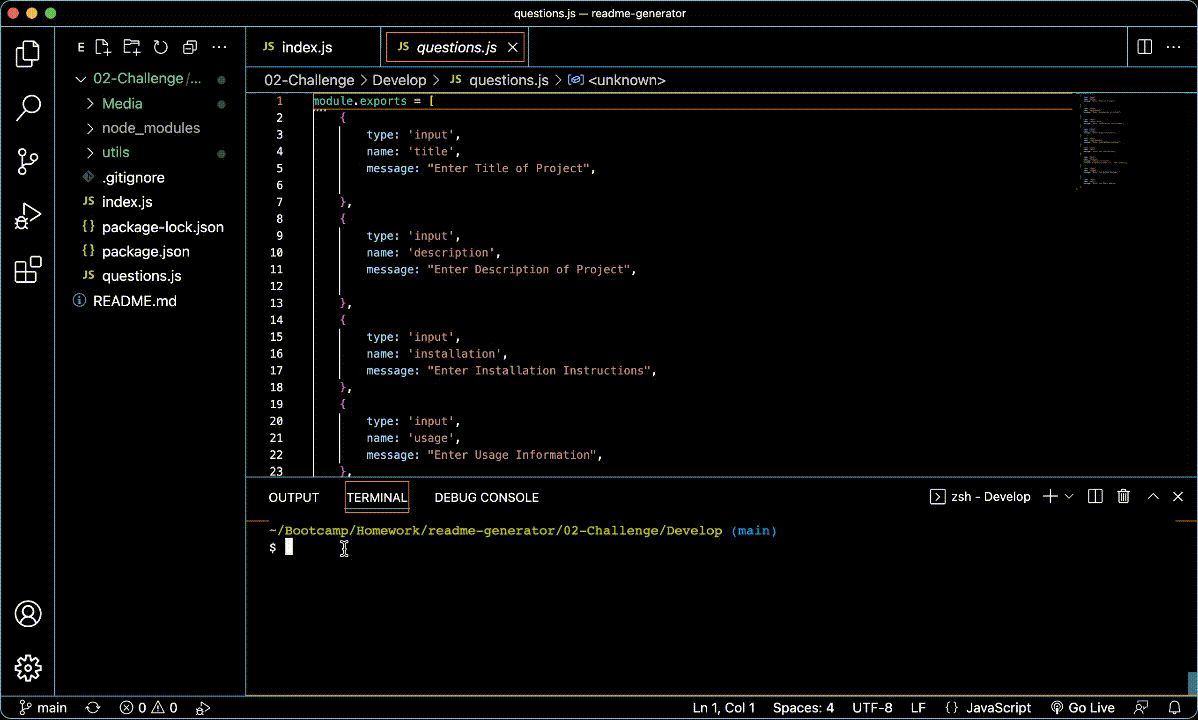Select the TERMINAL panel tab
Image resolution: width=1198 pixels, height=720 pixels.
click(x=377, y=498)
